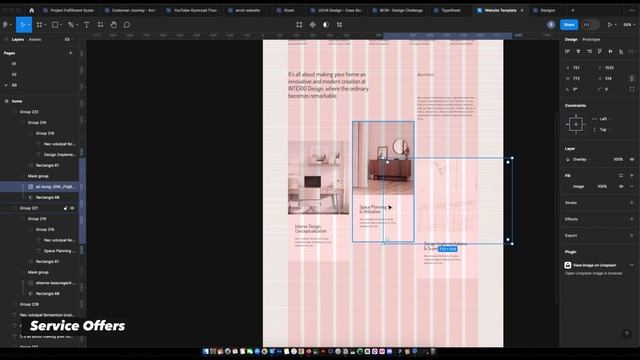The width and height of the screenshot is (640, 360).
Task: Click the Use as mask icon
Action: [x=326, y=25]
